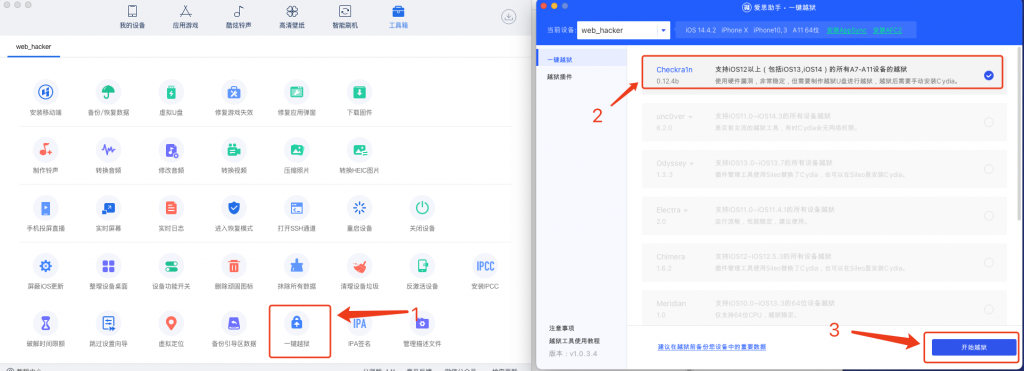Image resolution: width=1024 pixels, height=371 pixels.
Task: Click the 重启设备 restart icon
Action: [359, 208]
